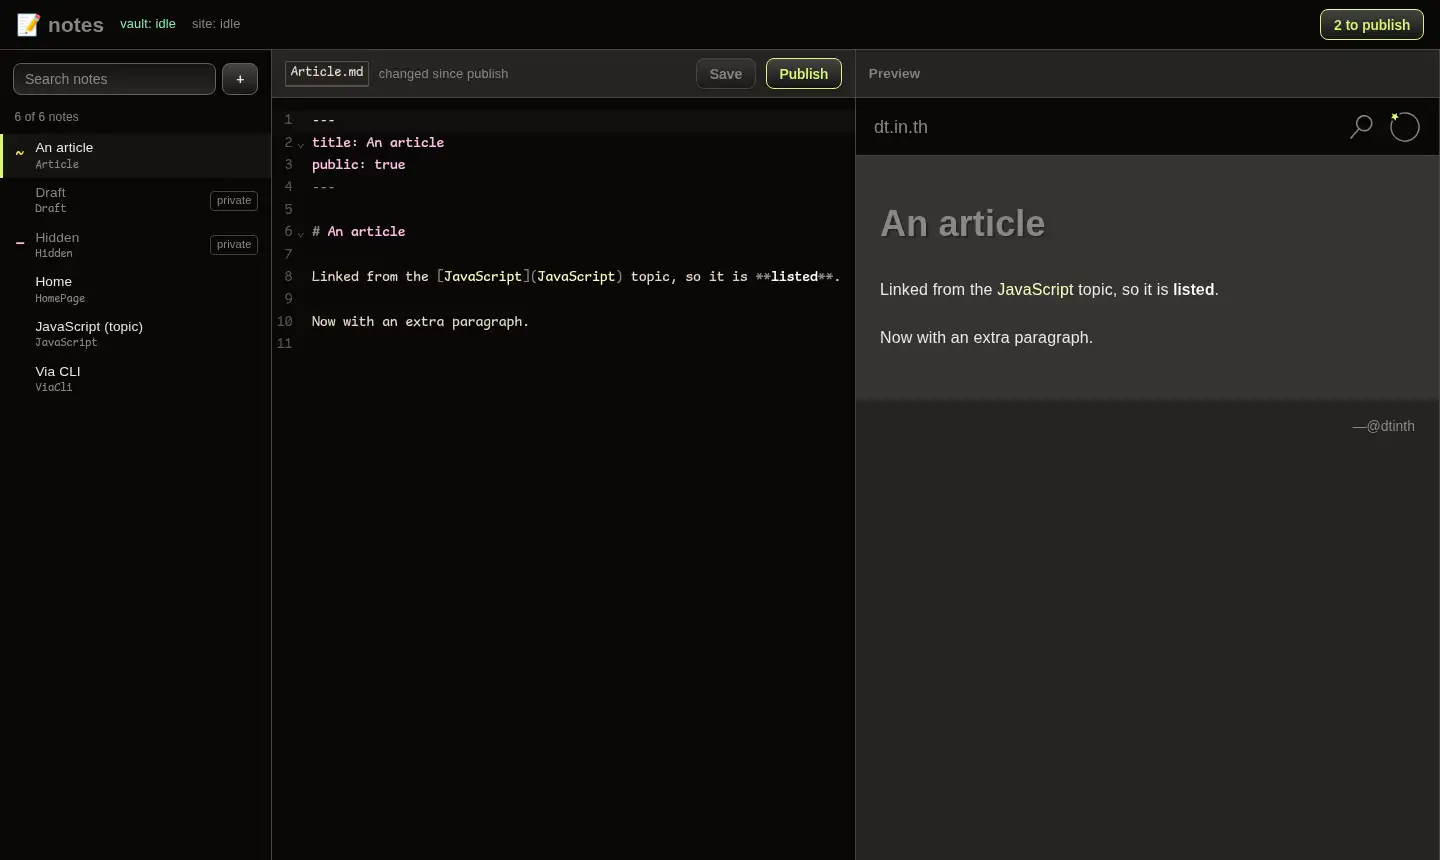Open the Hidden note in the list
This screenshot has height=860, width=1440.
point(136,245)
